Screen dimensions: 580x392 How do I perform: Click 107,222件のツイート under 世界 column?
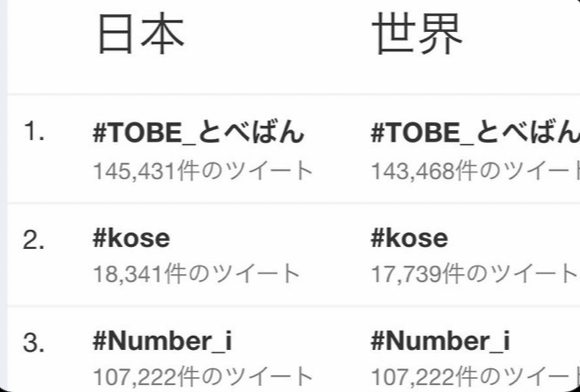tap(475, 377)
